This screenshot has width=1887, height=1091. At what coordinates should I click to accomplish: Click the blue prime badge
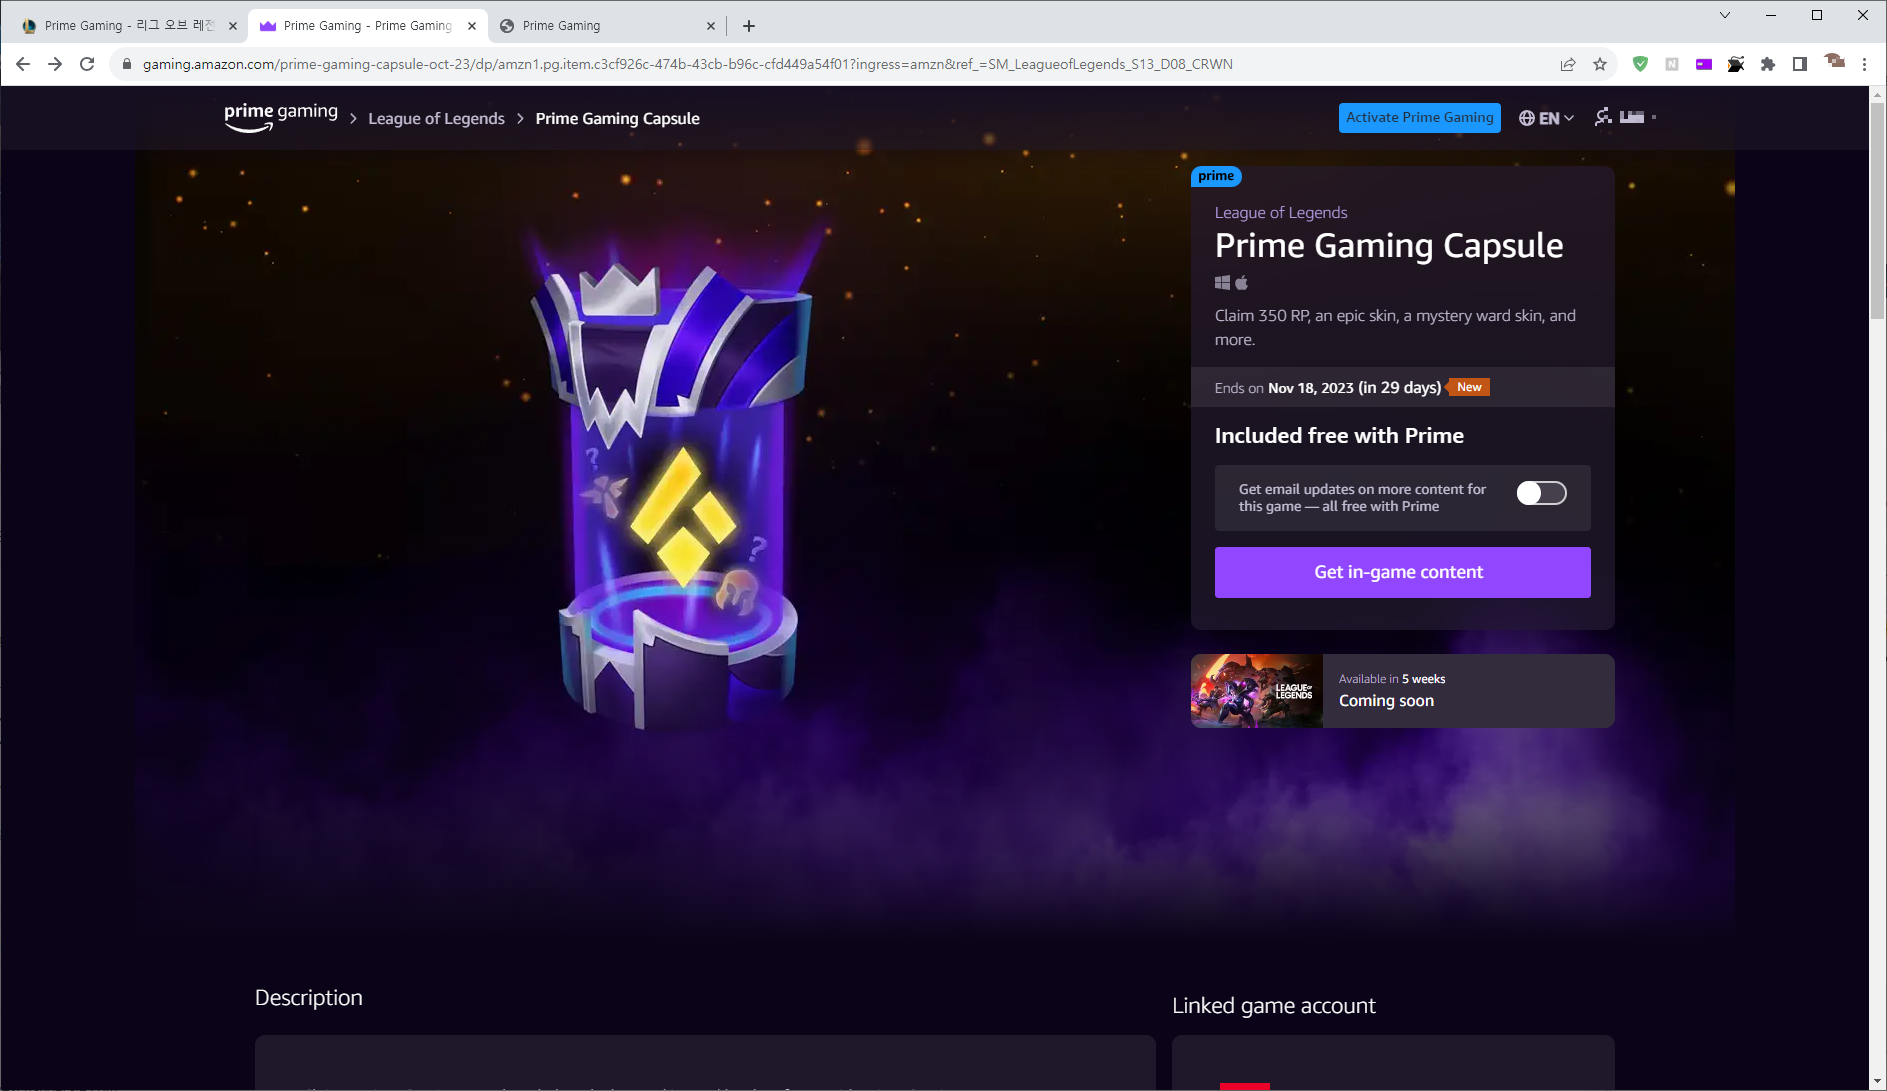click(x=1216, y=176)
